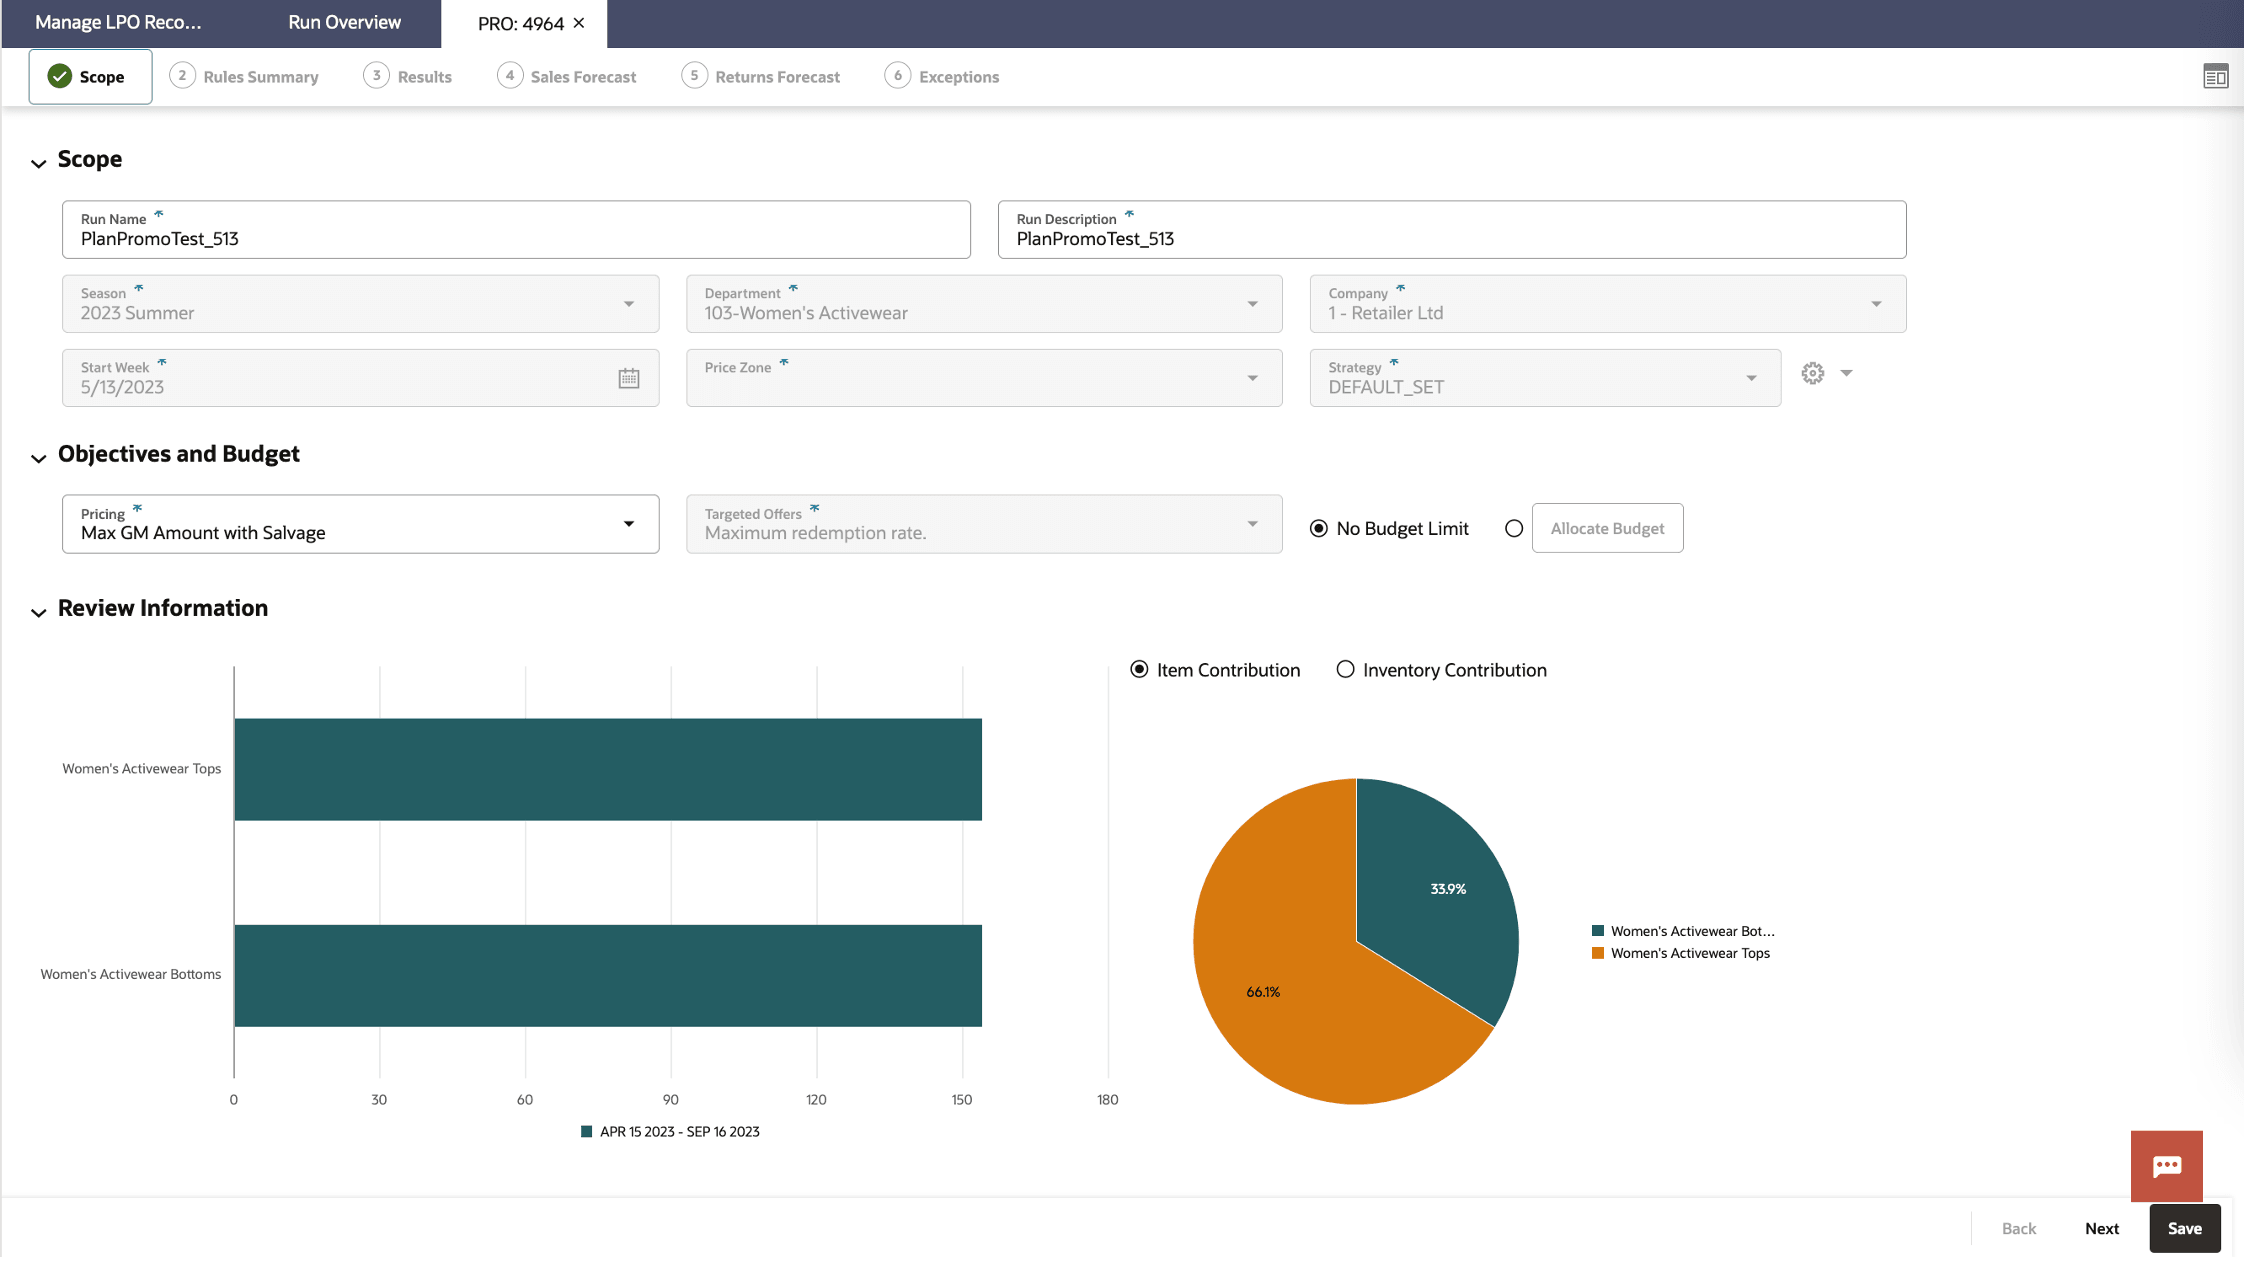Screen dimensions: 2244x1262
Task: Open the red chat assistant icon
Action: point(2166,1166)
